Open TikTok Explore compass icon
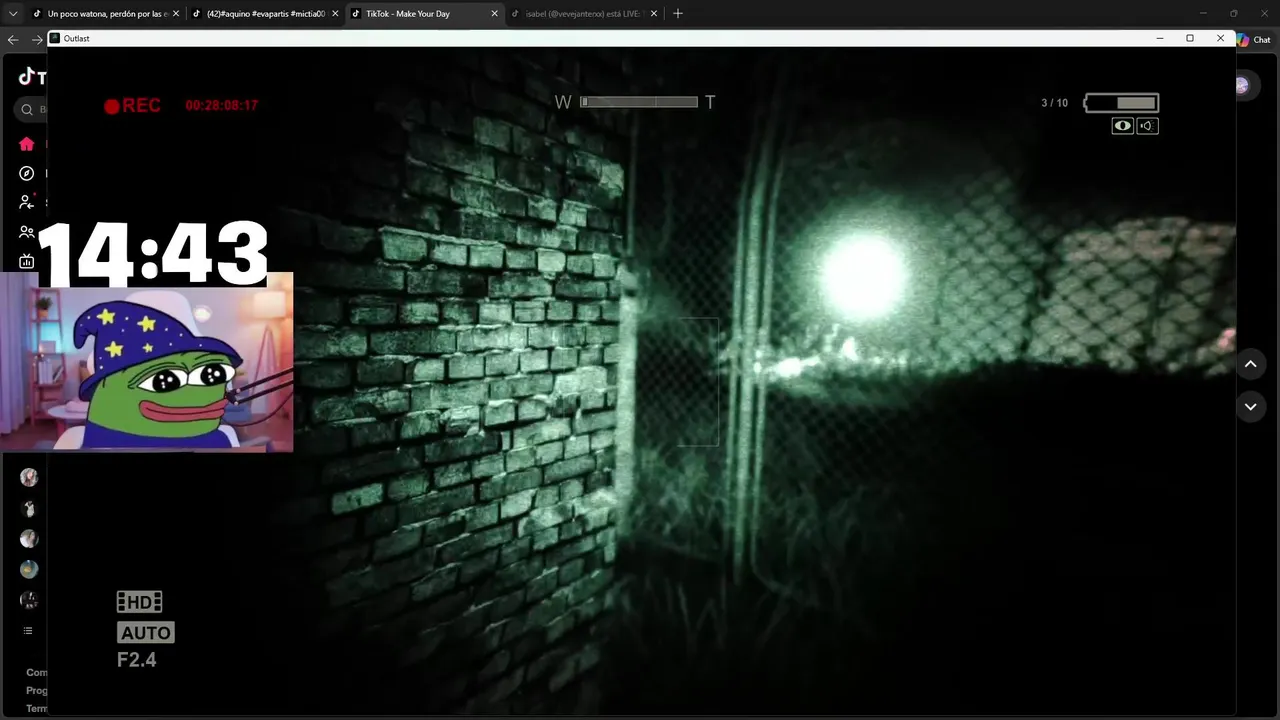Screen dimensions: 1280x720 (x=27, y=173)
